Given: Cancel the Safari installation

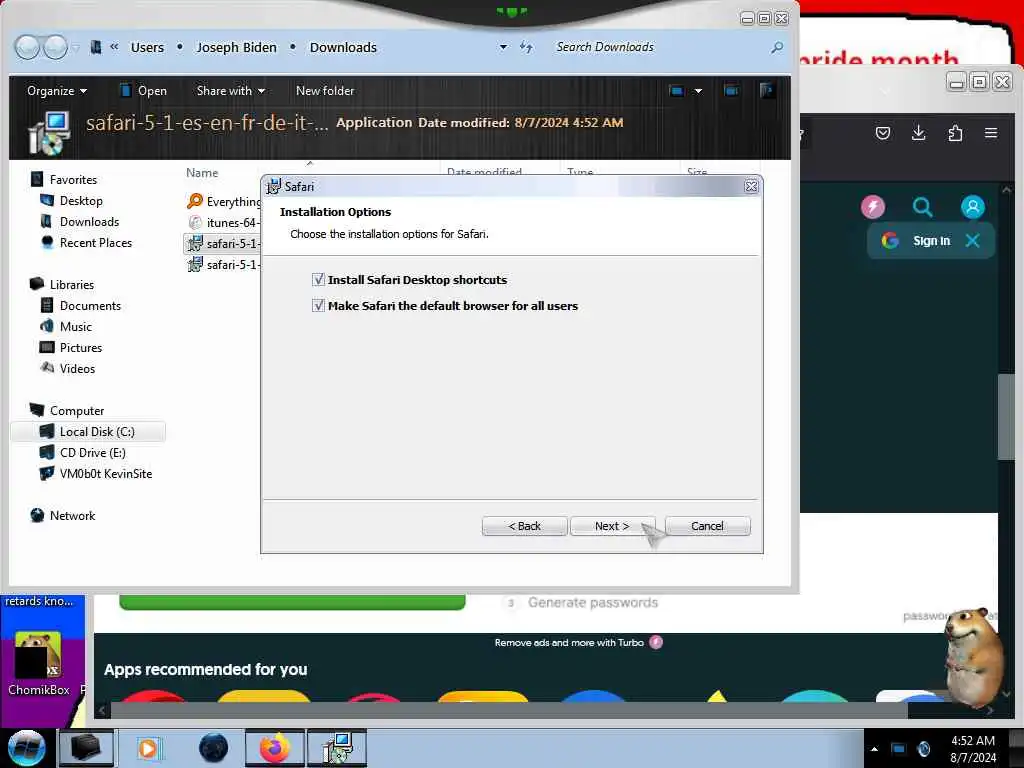Looking at the screenshot, I should coord(707,526).
